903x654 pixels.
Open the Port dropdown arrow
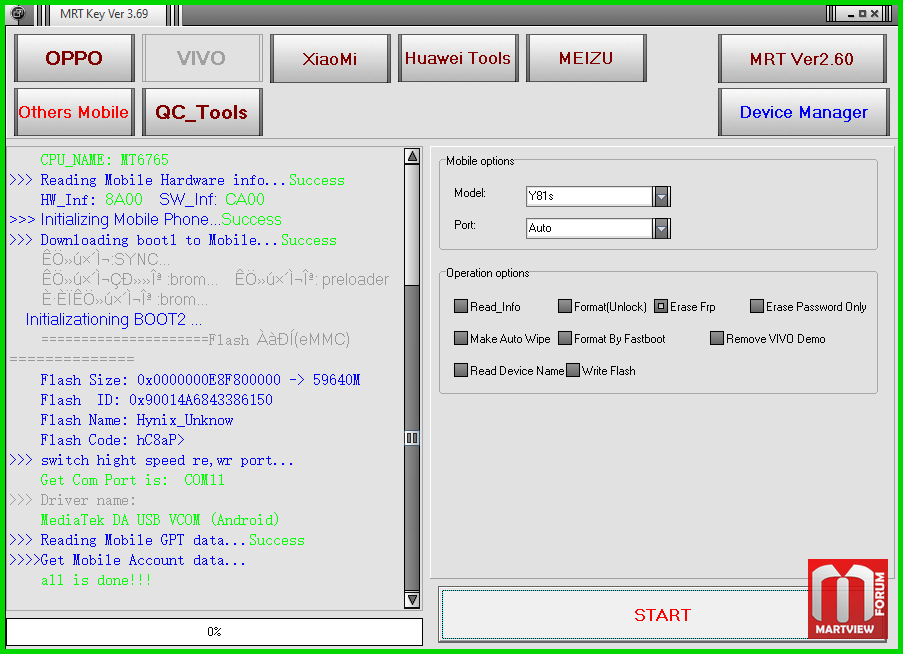(x=661, y=228)
